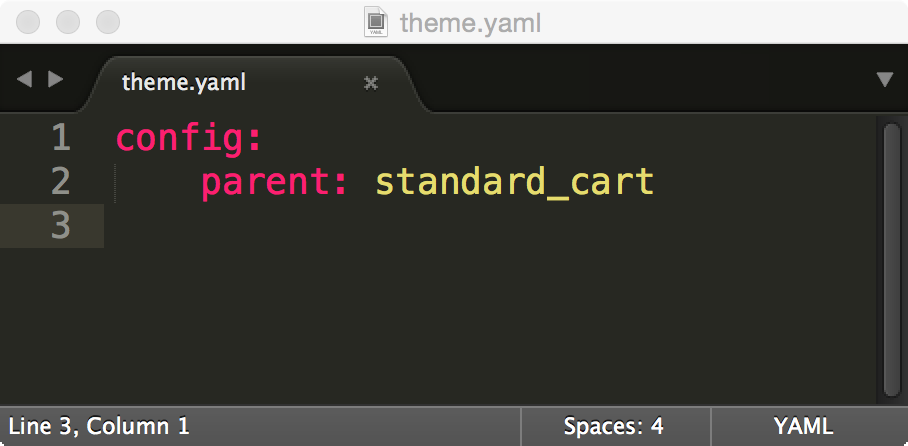The image size is (908, 446).
Task: Close the theme.yaml tab
Action: tap(371, 83)
